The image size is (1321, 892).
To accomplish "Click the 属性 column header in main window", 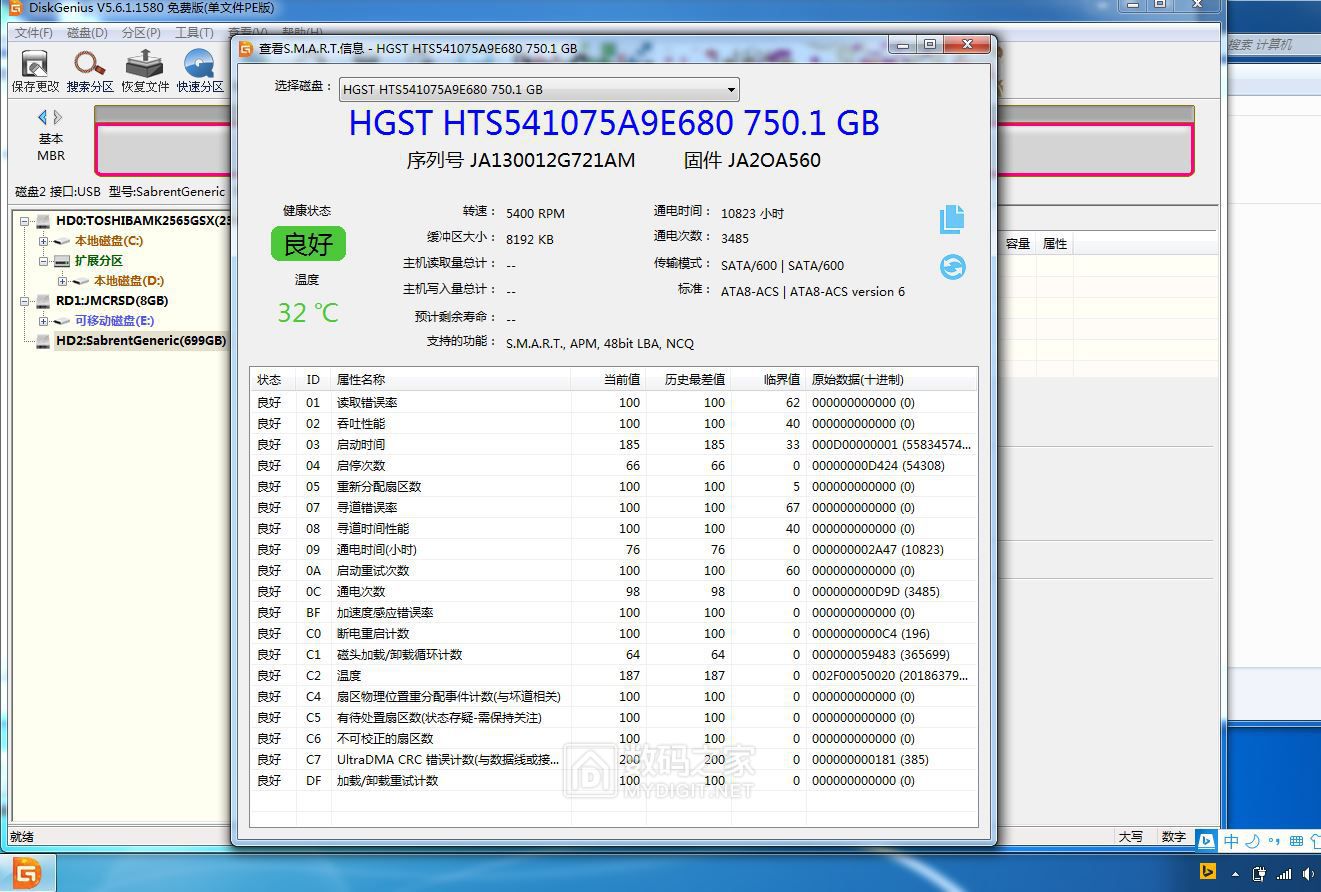I will (1055, 244).
